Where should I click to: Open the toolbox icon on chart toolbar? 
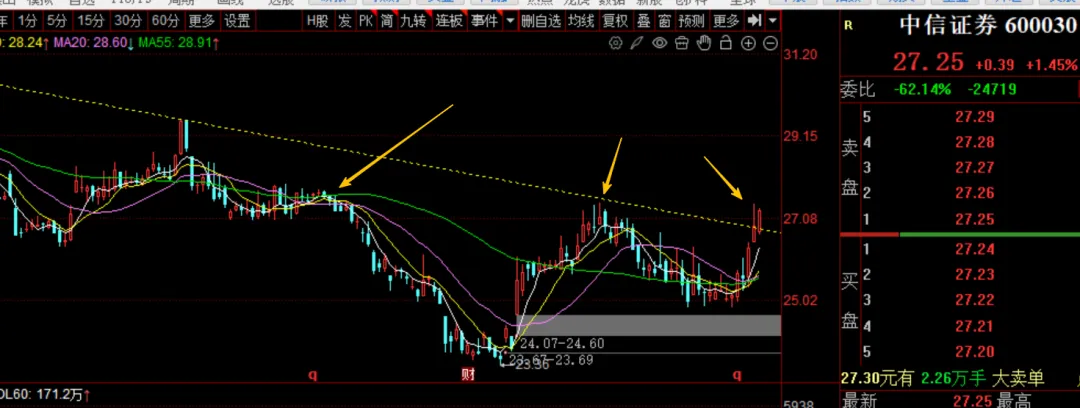(x=681, y=43)
